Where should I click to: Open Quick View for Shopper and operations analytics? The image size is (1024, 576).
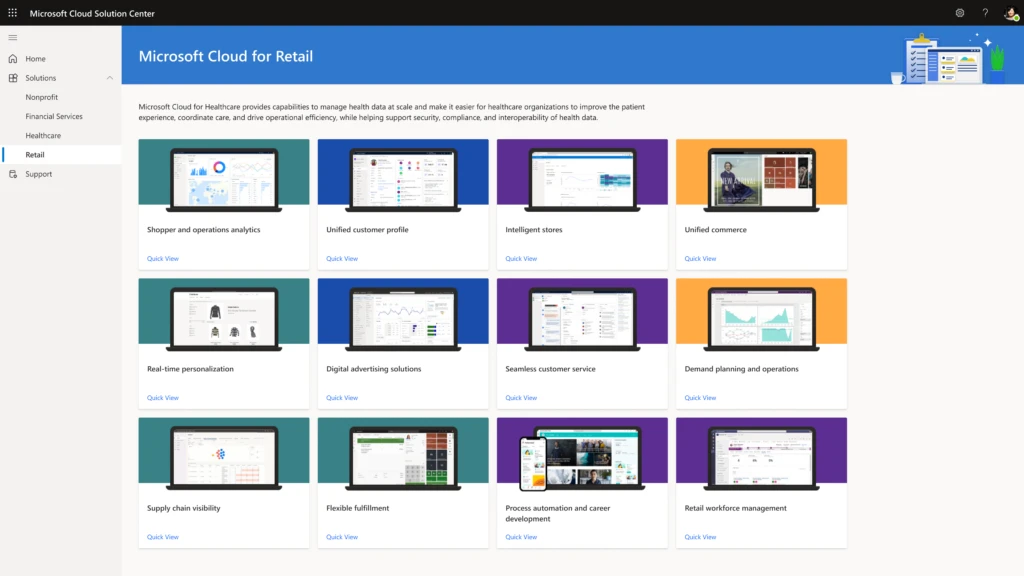point(162,258)
